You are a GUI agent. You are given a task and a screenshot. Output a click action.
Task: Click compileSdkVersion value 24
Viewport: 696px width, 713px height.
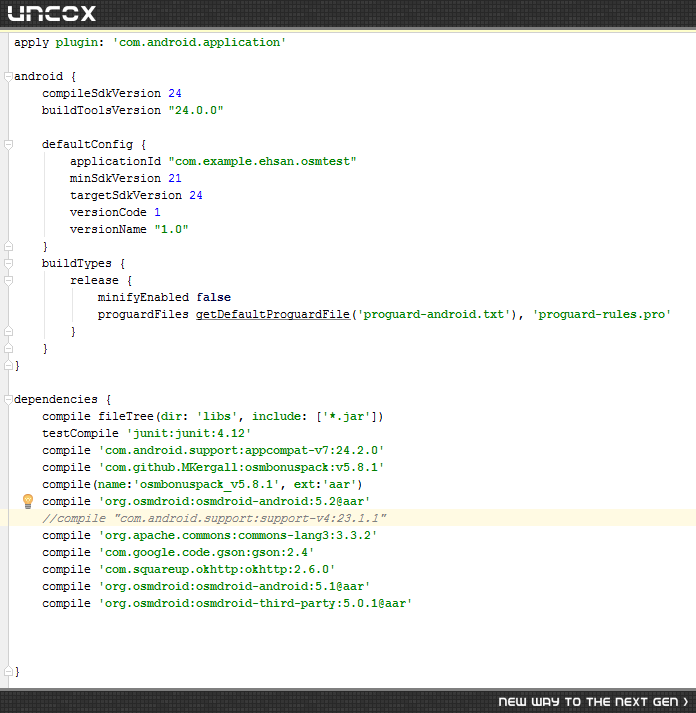coord(175,93)
